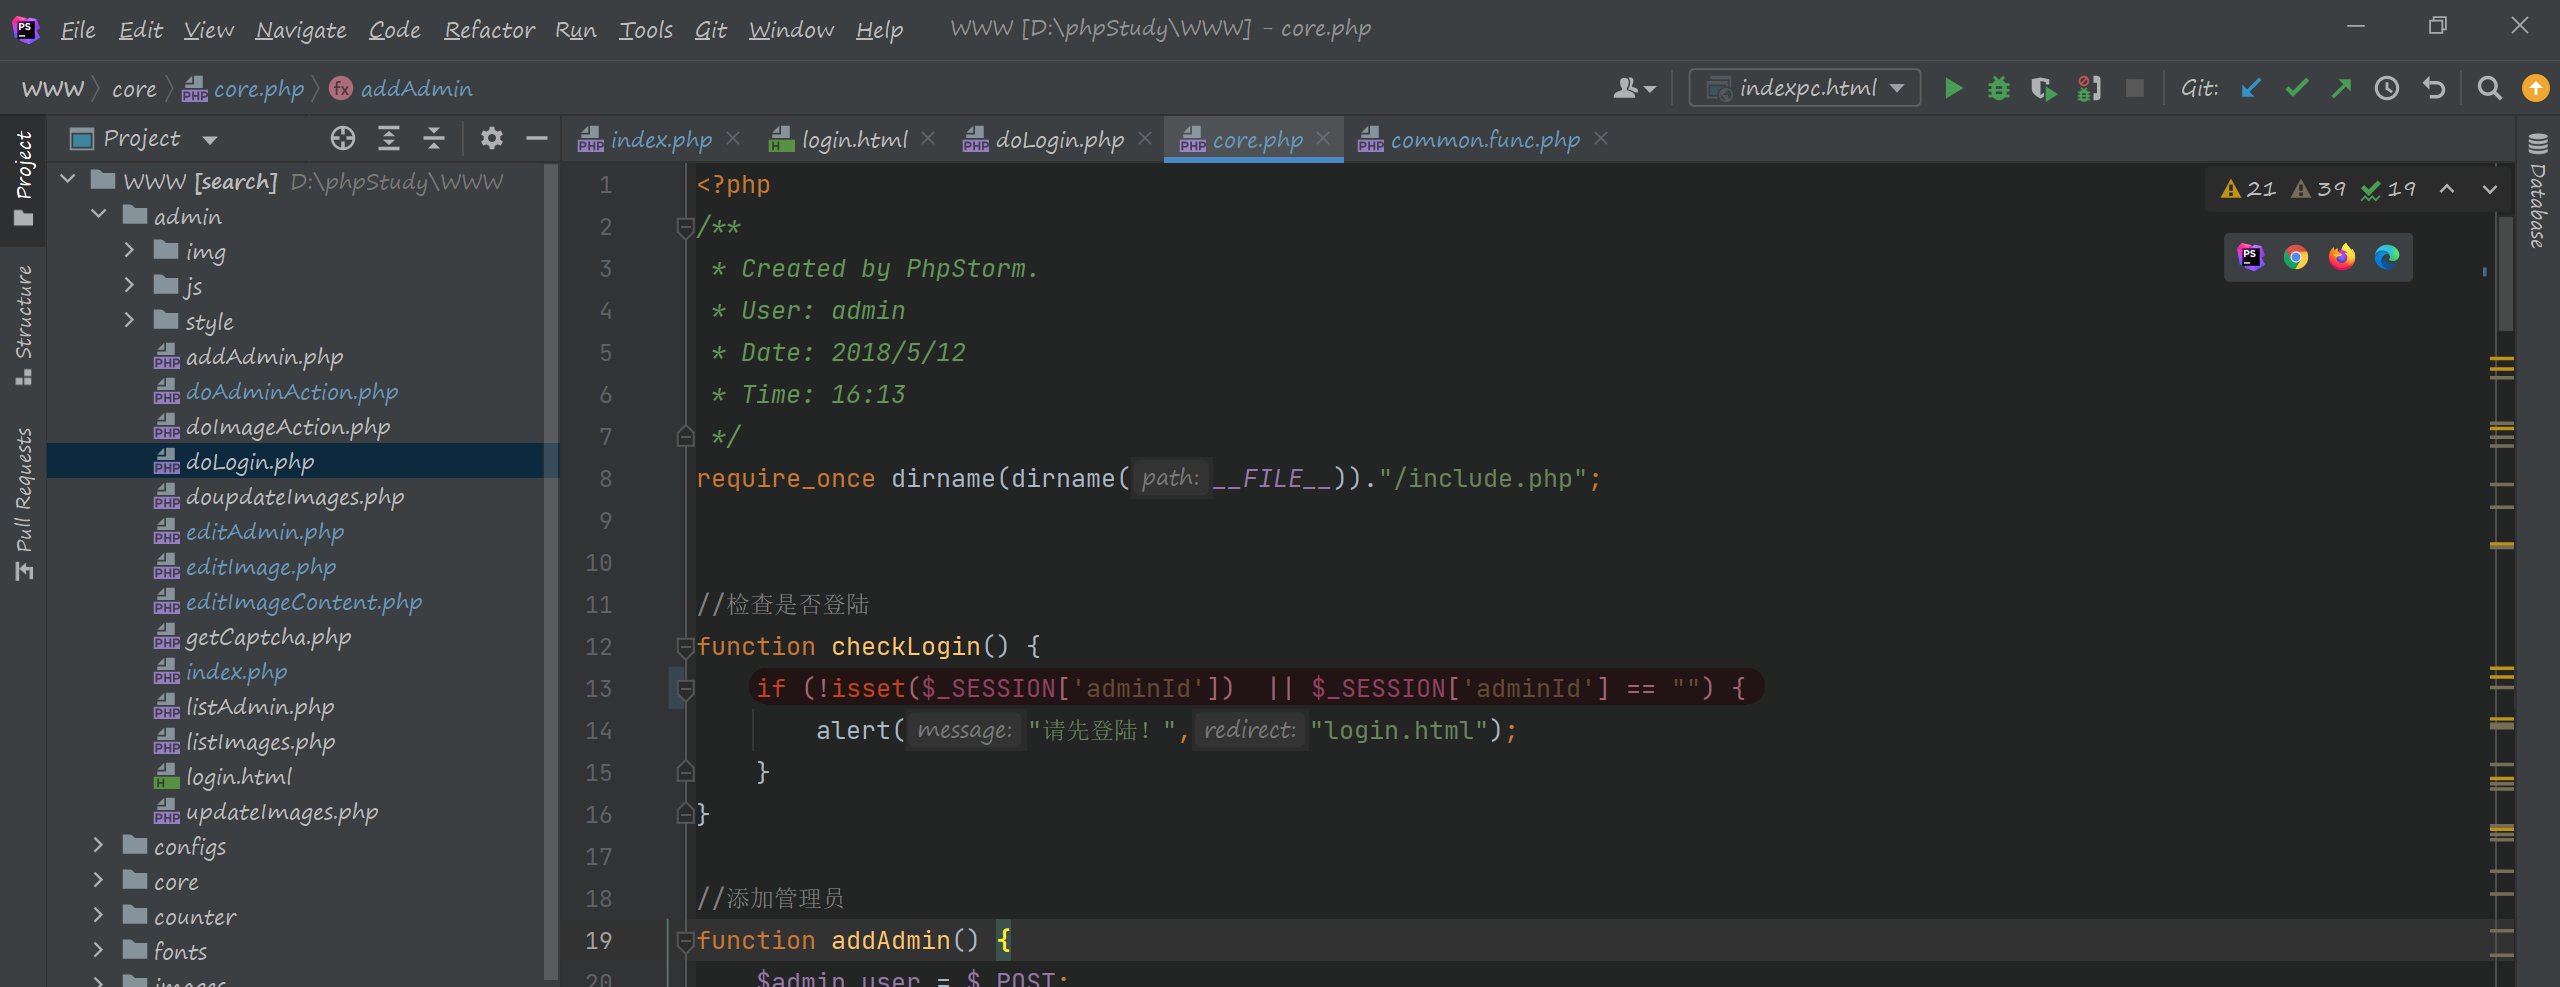Image resolution: width=2560 pixels, height=987 pixels.
Task: Open file in Chrome browser
Action: pos(2296,257)
